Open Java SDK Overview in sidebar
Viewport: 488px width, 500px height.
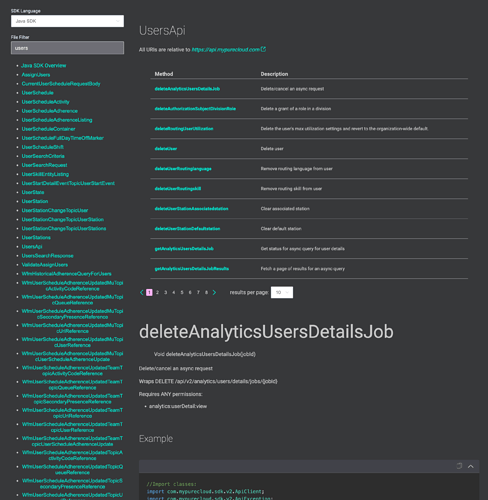44,66
